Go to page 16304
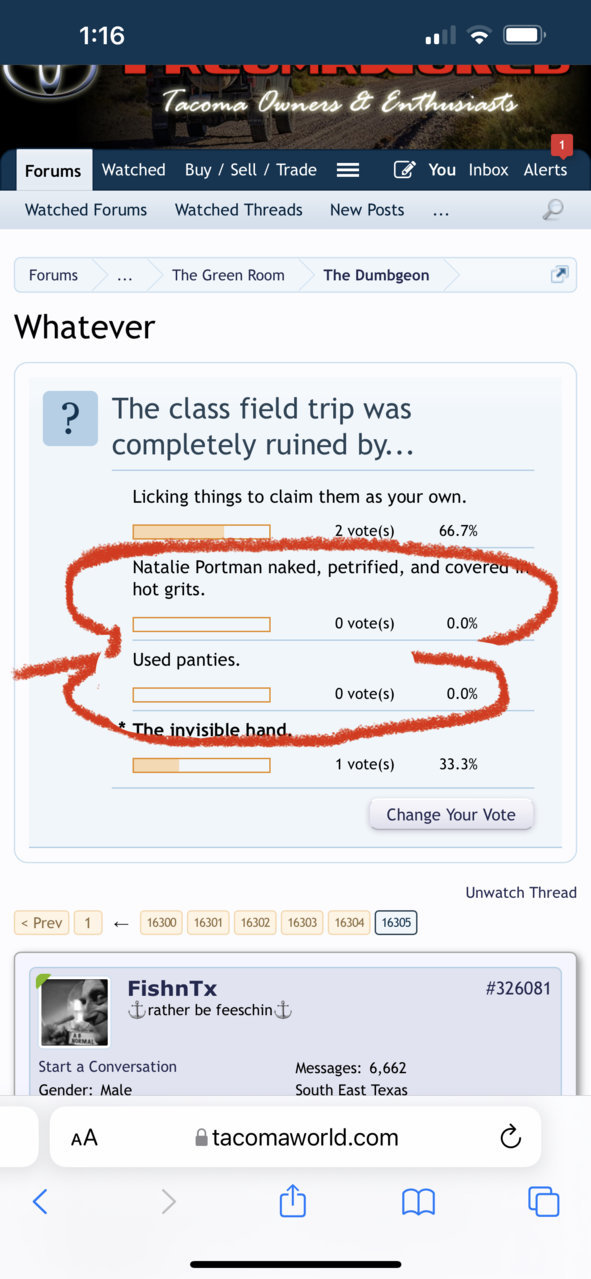This screenshot has height=1279, width=591. click(x=349, y=923)
